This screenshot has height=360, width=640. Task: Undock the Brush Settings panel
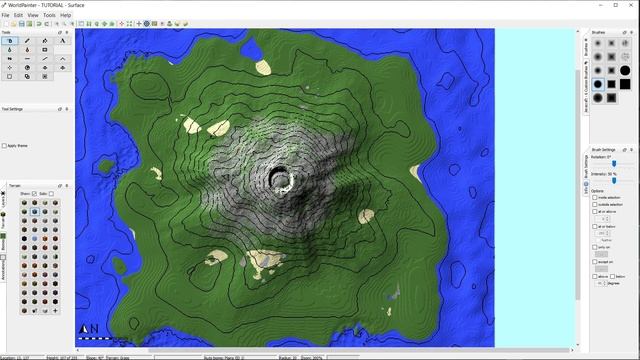624,150
